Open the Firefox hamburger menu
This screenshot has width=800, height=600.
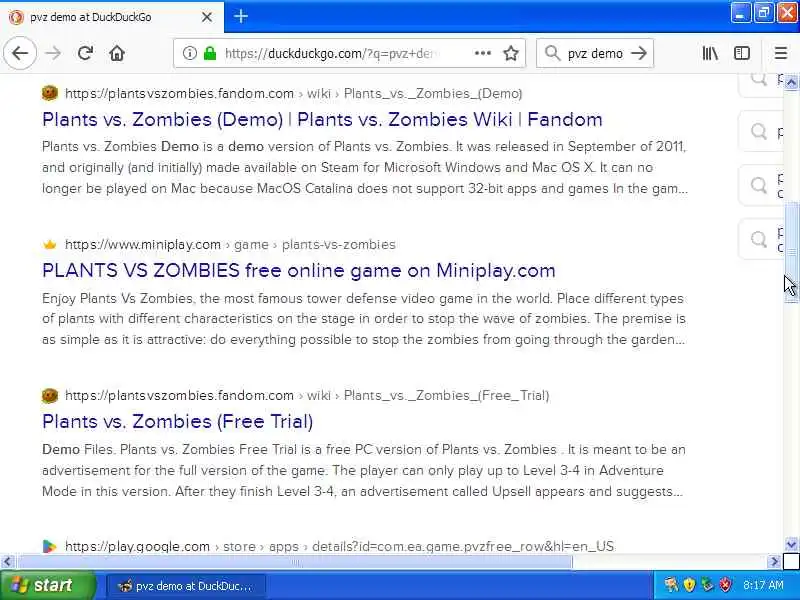click(x=781, y=53)
